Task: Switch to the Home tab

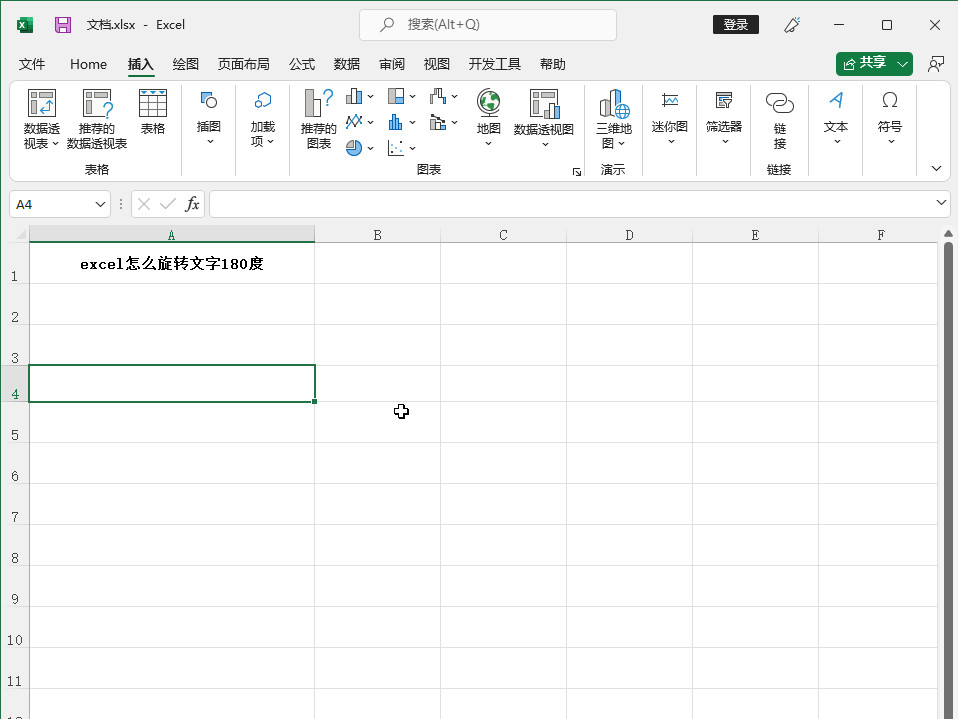Action: pyautogui.click(x=89, y=64)
